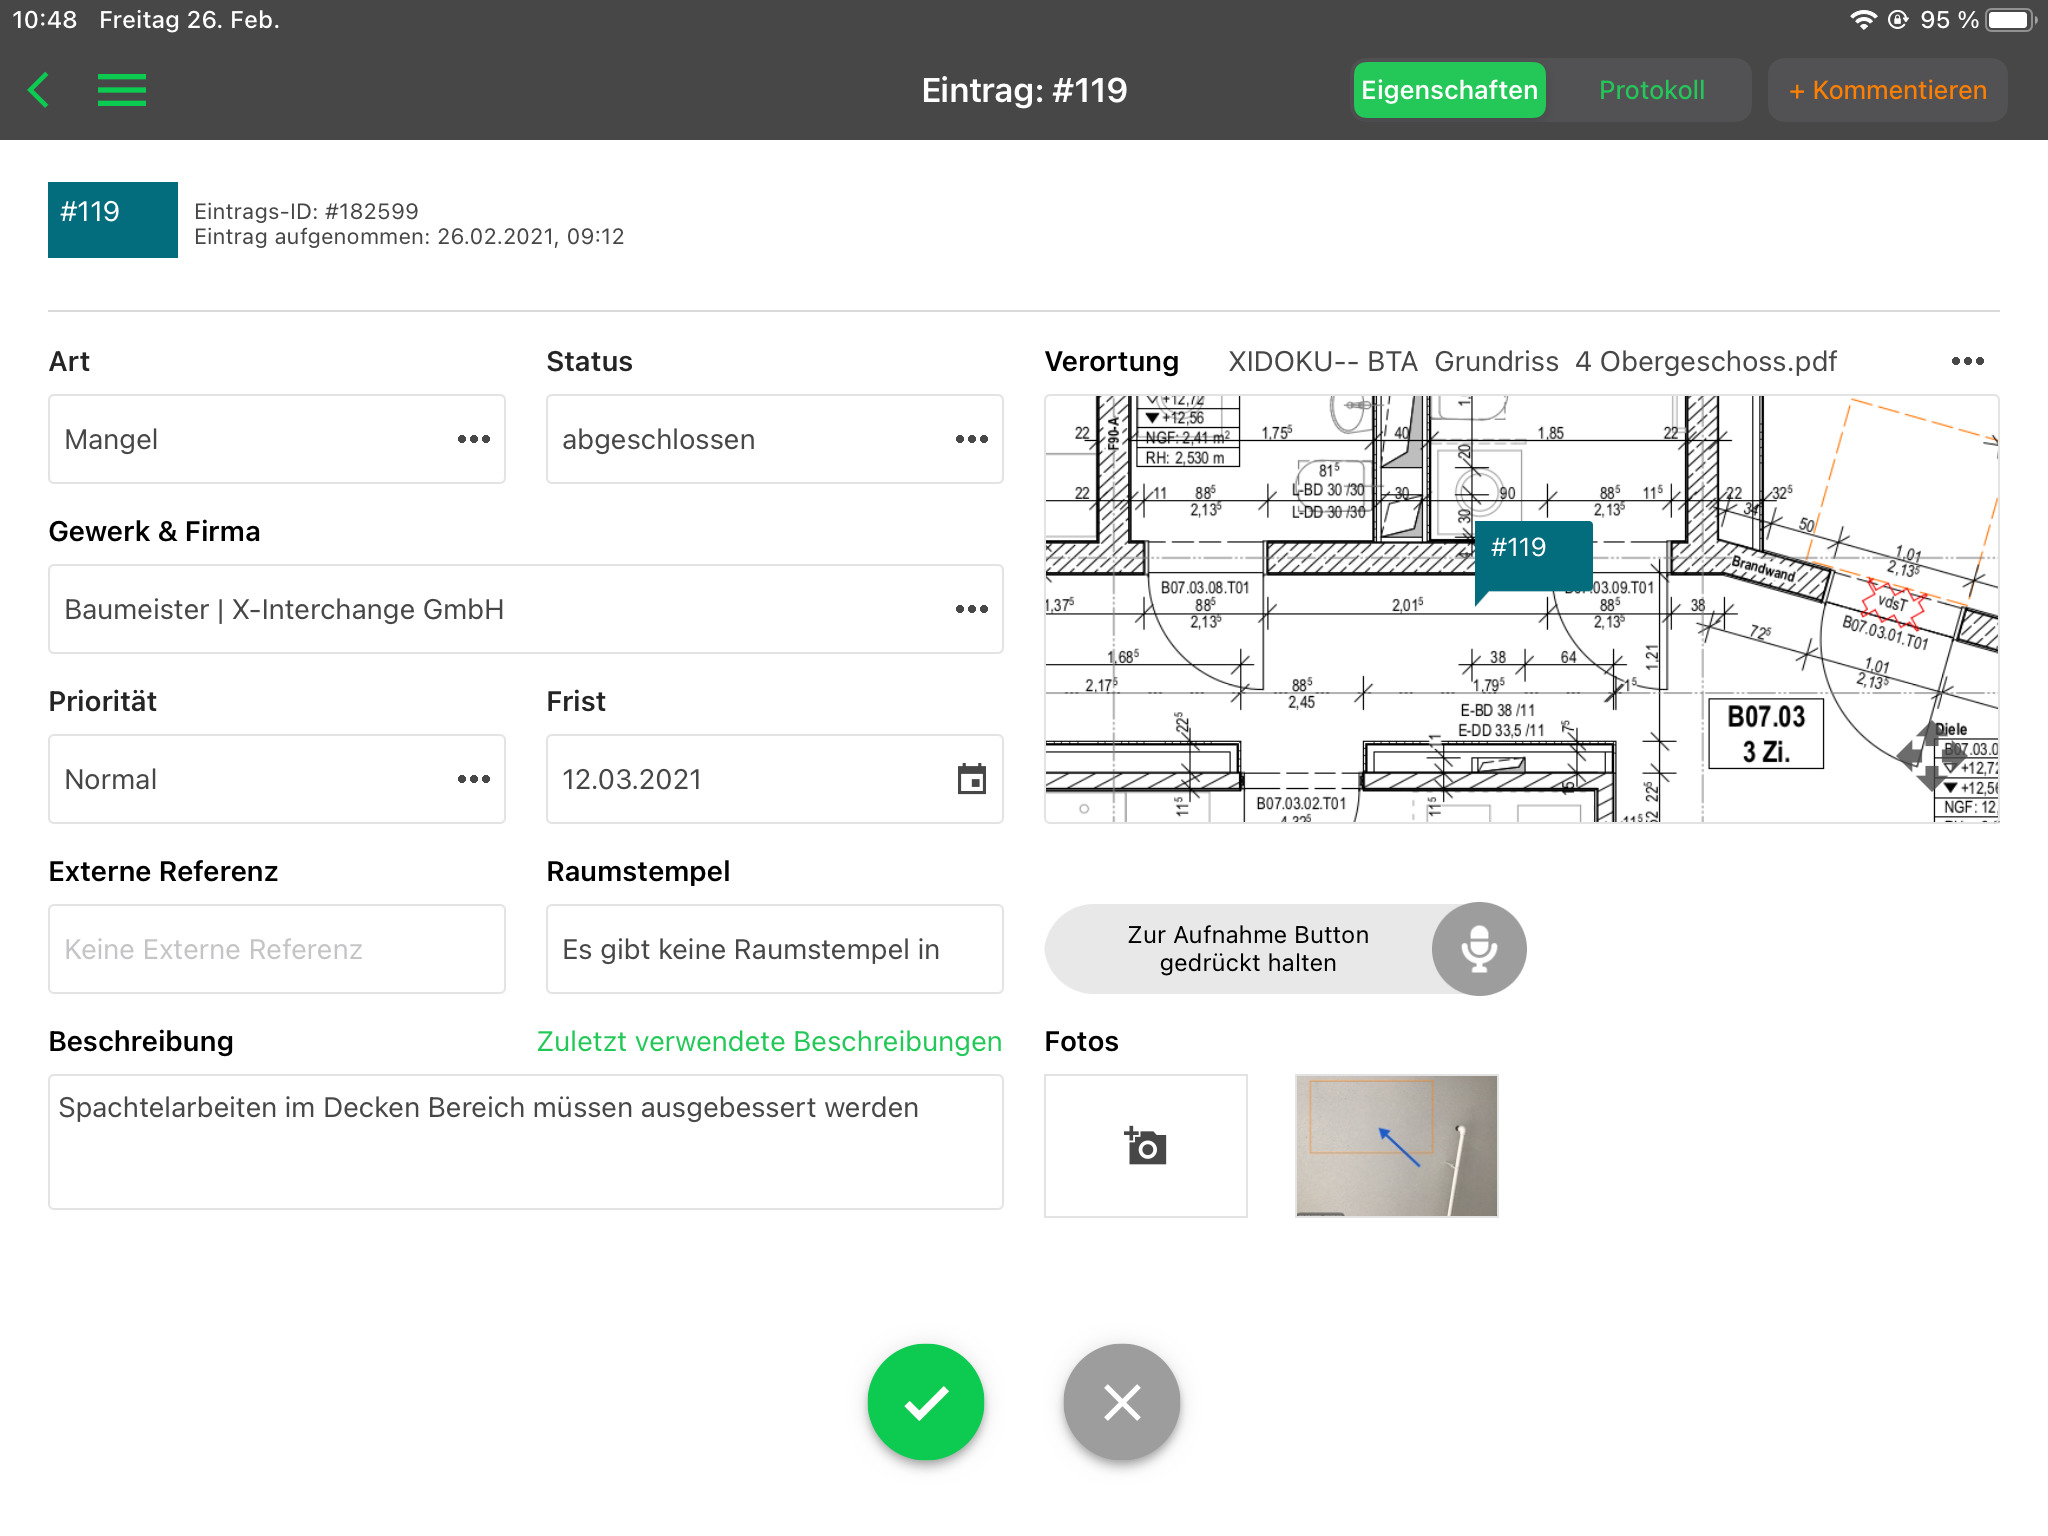The height and width of the screenshot is (1536, 2048).
Task: Switch to the Protokoll tab
Action: click(x=1651, y=90)
